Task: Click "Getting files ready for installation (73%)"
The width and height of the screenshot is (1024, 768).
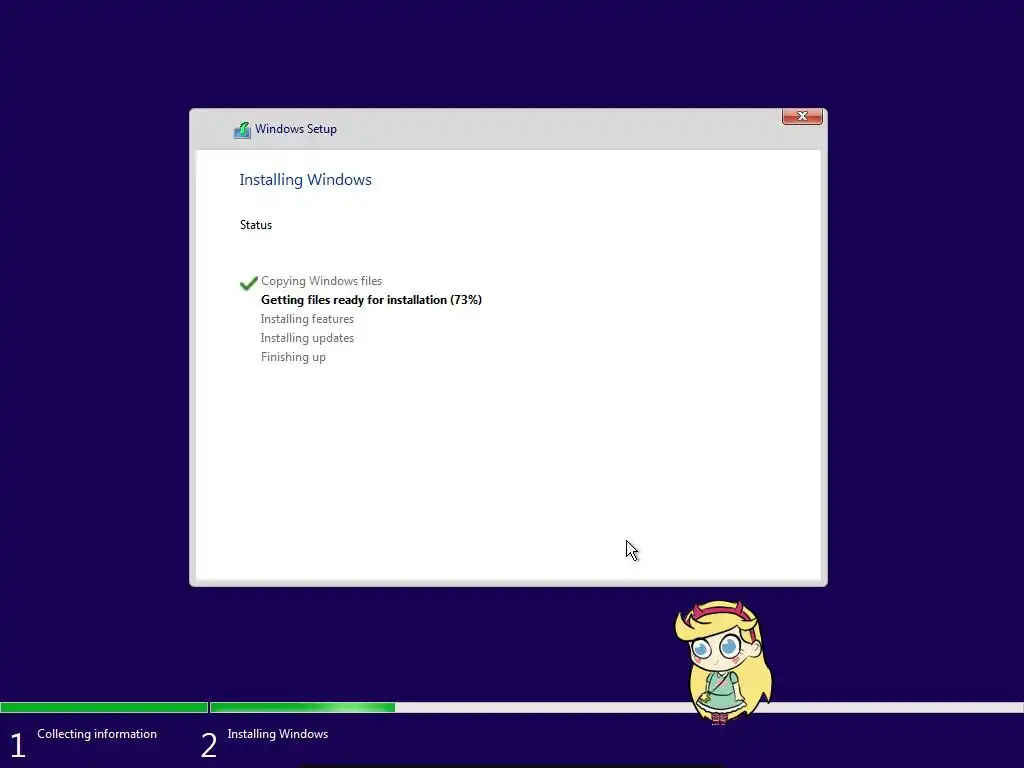Action: click(x=371, y=300)
